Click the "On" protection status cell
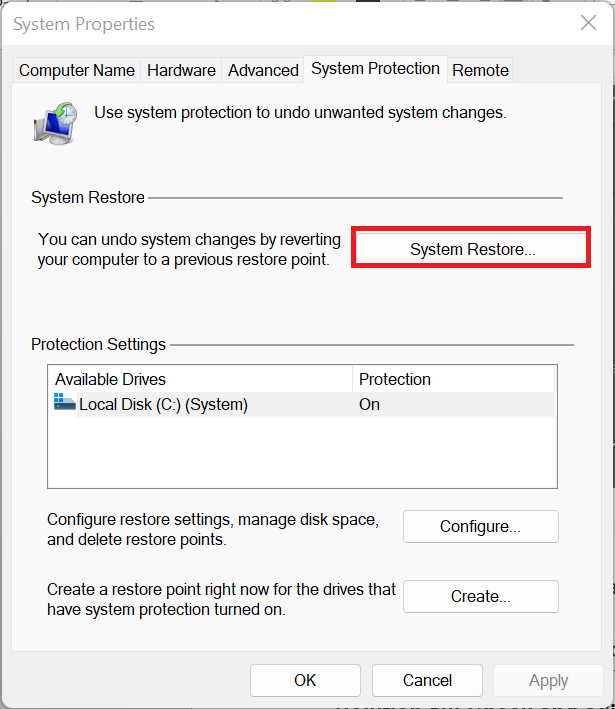The width and height of the screenshot is (615, 709). point(370,404)
